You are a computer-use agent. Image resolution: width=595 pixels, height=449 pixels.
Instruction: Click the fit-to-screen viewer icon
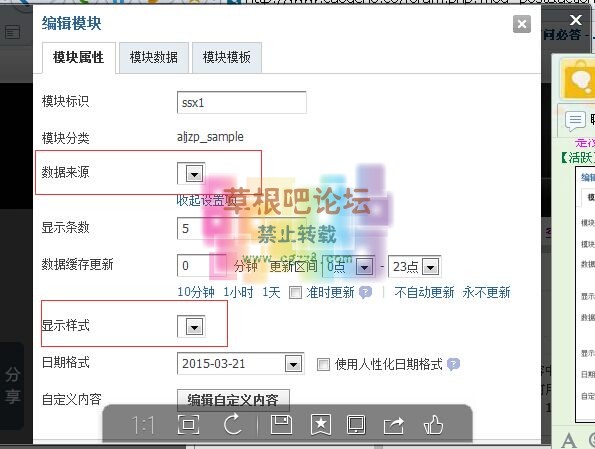click(x=189, y=424)
